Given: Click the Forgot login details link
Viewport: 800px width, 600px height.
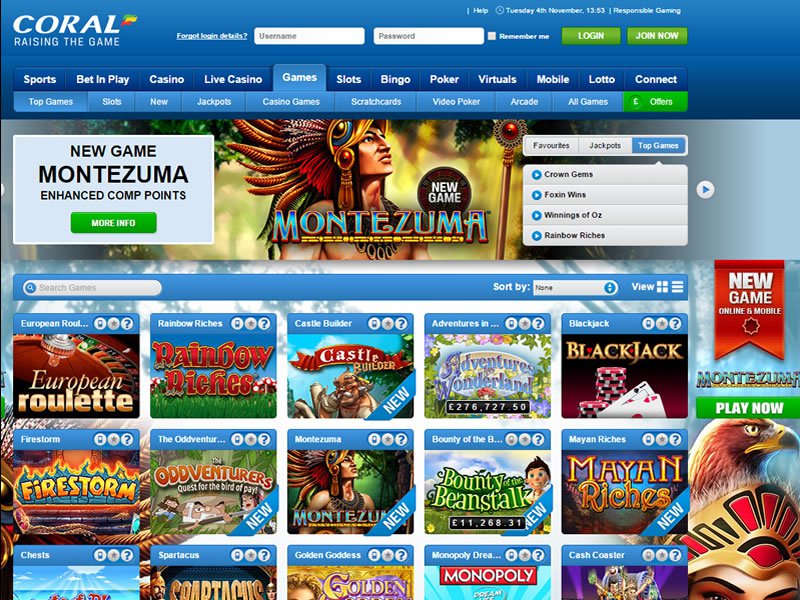Looking at the screenshot, I should 212,36.
